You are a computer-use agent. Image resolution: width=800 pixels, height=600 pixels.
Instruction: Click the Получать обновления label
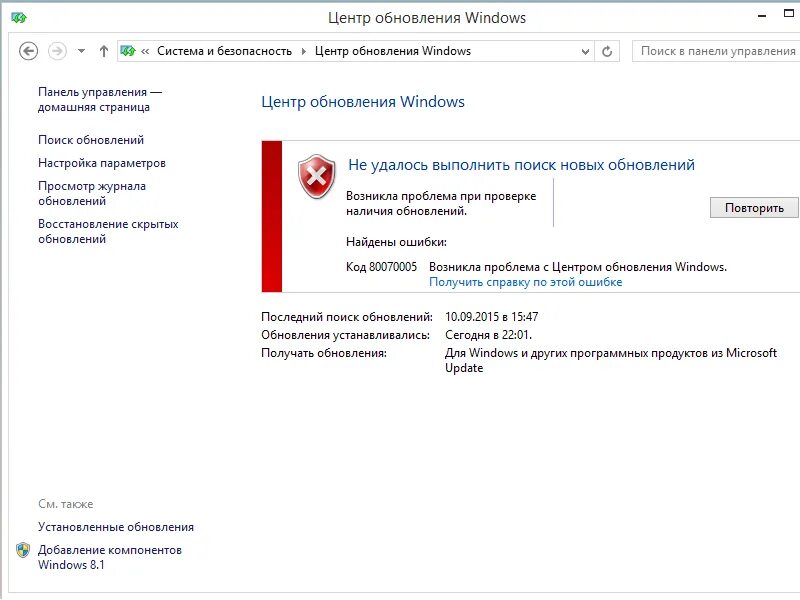coord(324,353)
